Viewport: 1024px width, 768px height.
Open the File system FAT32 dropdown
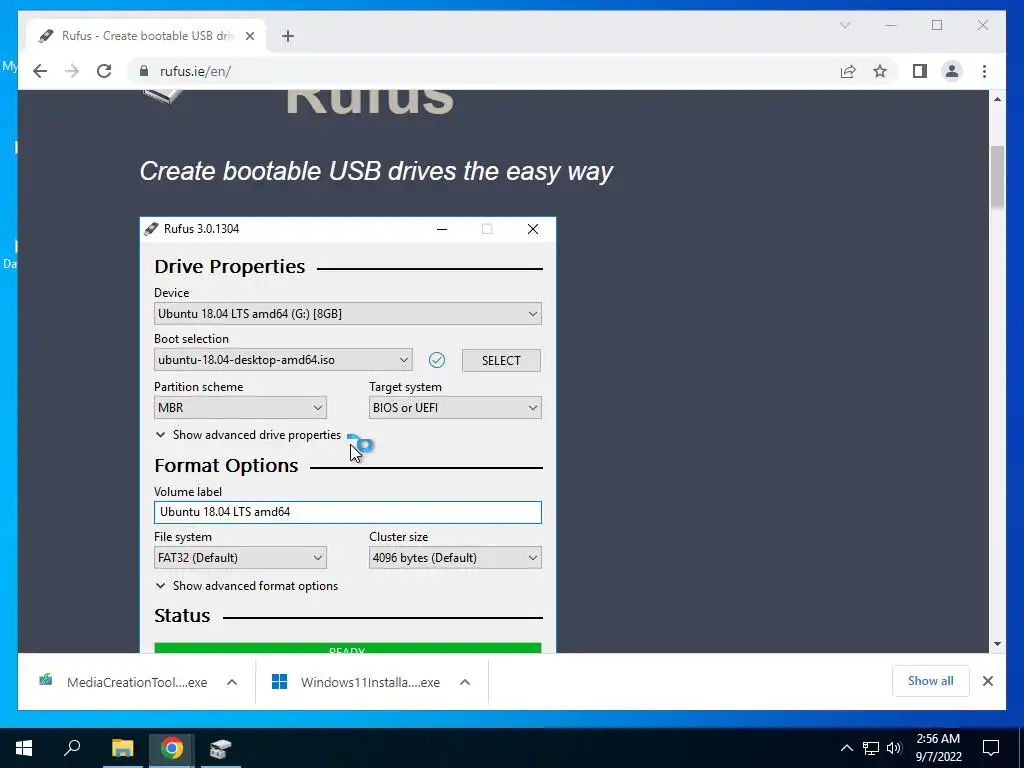[240, 558]
